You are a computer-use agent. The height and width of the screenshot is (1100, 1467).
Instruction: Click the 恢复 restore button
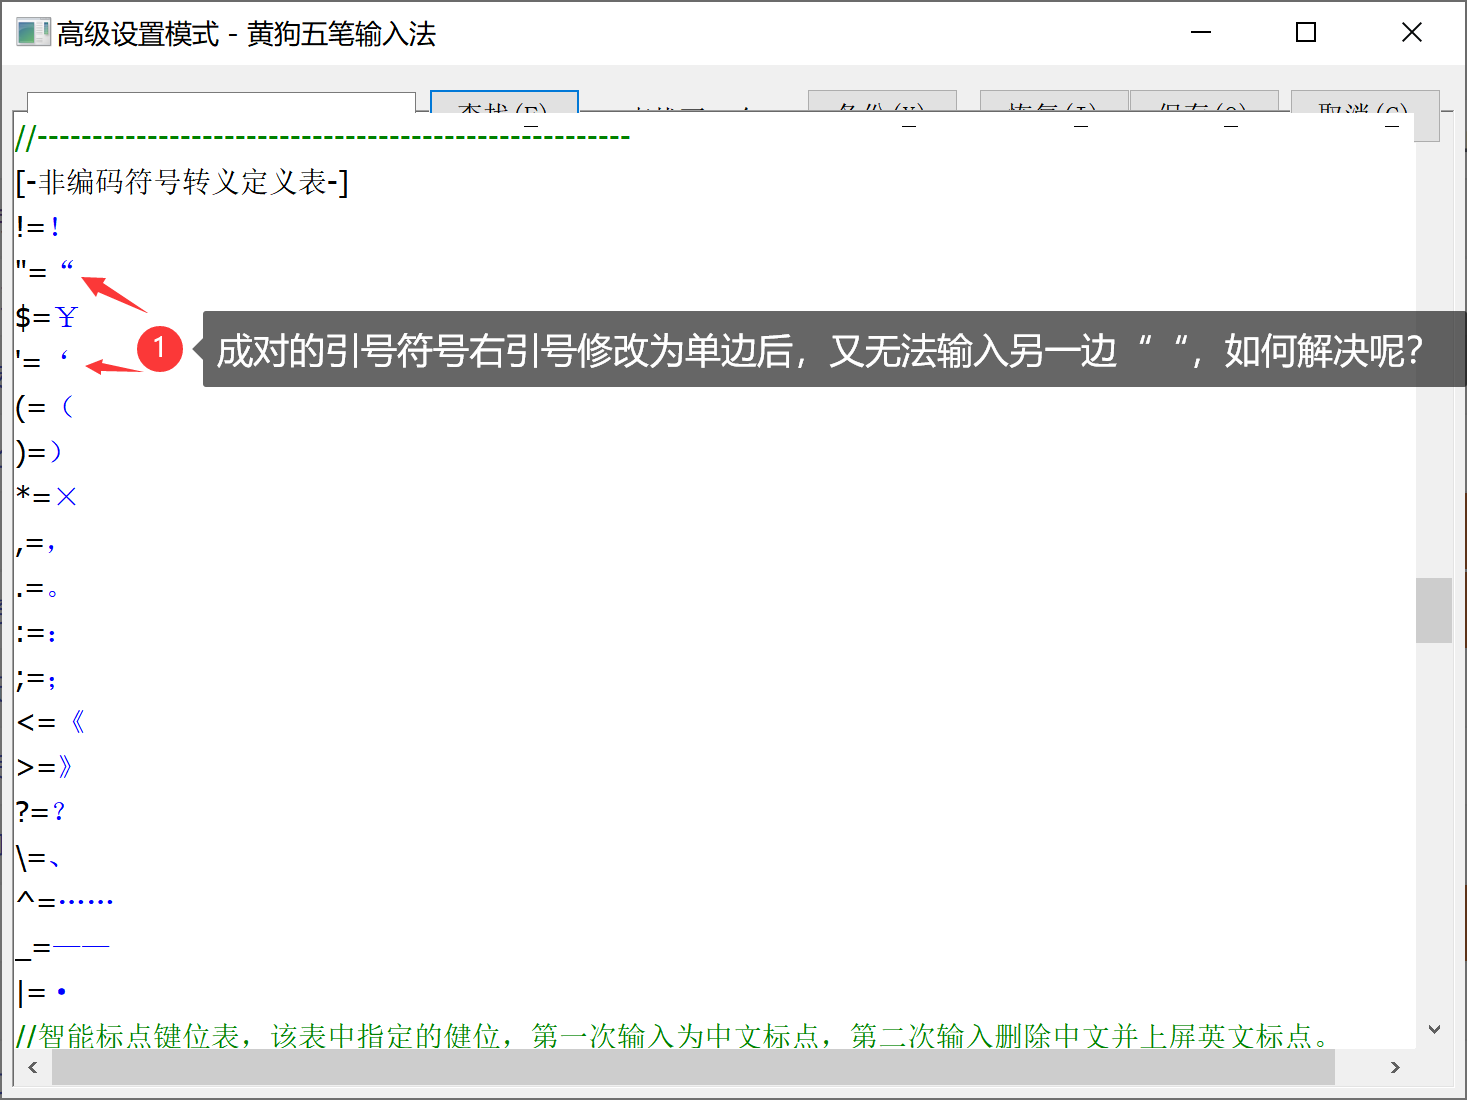[1053, 103]
